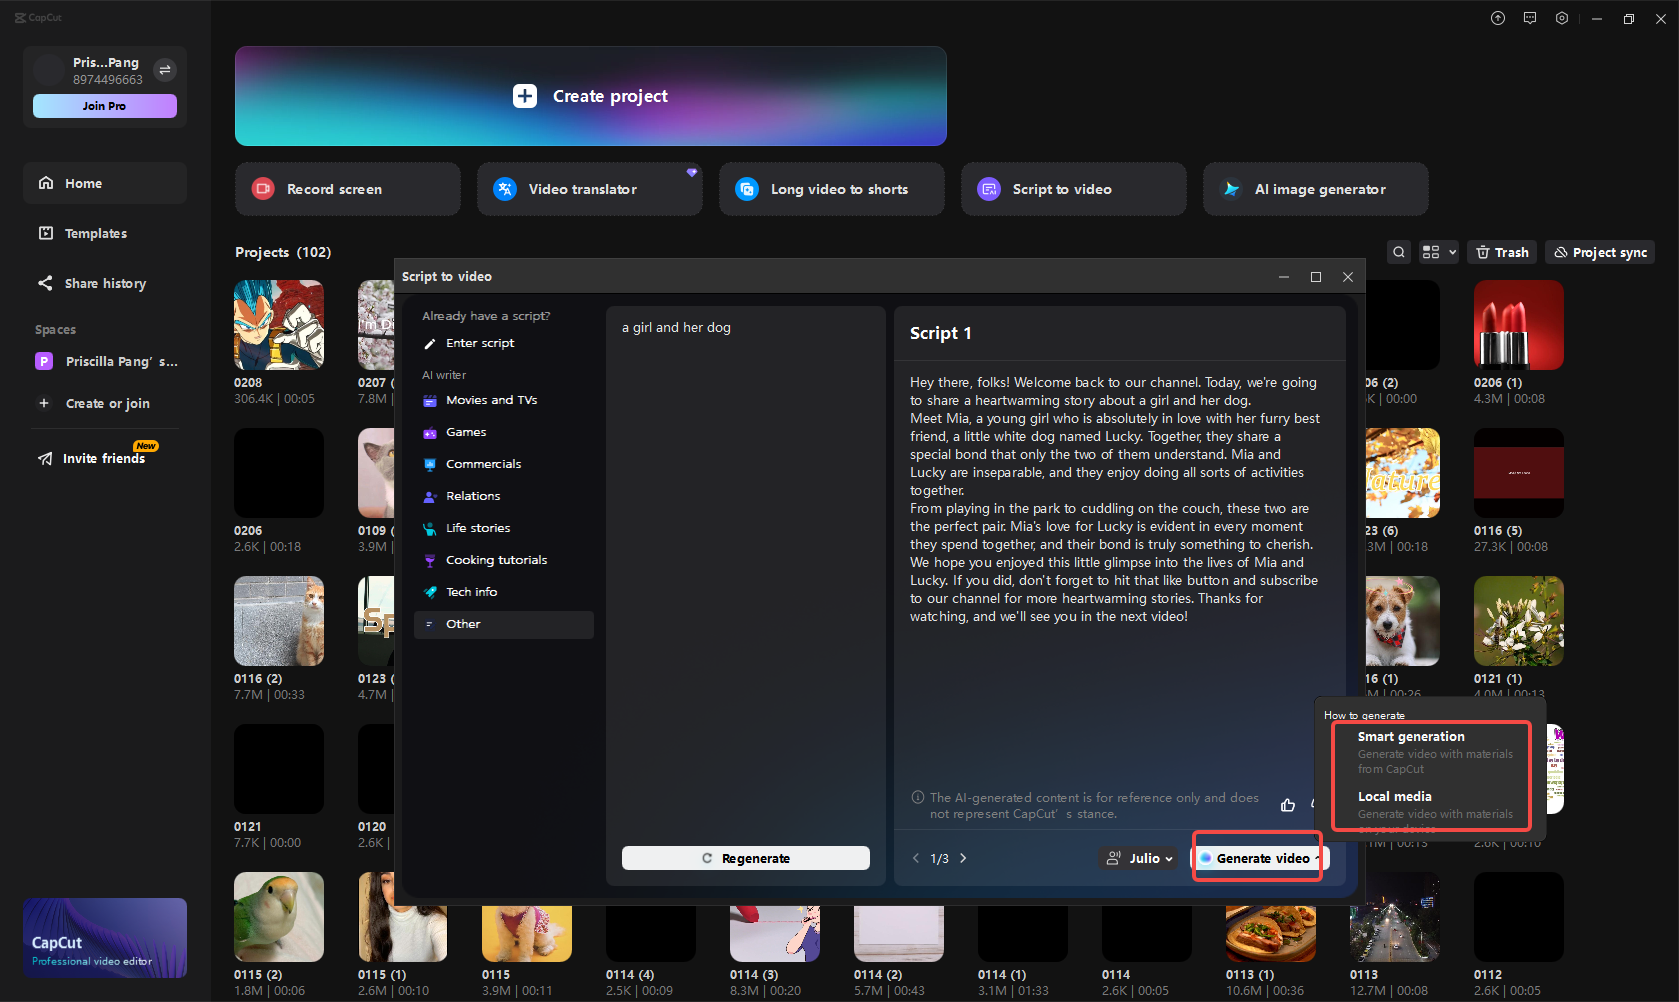Click the Project sync icon
This screenshot has height=1002, width=1679.
(1599, 252)
